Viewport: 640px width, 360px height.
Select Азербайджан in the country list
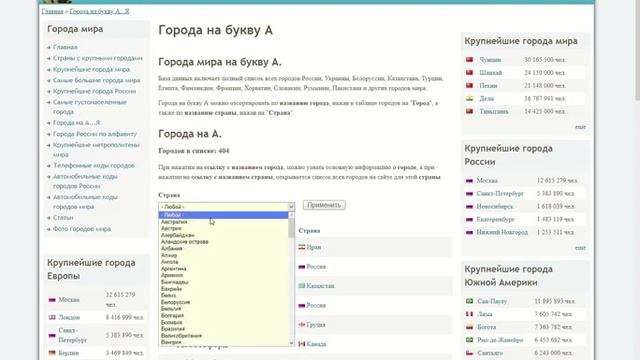[x=178, y=235]
